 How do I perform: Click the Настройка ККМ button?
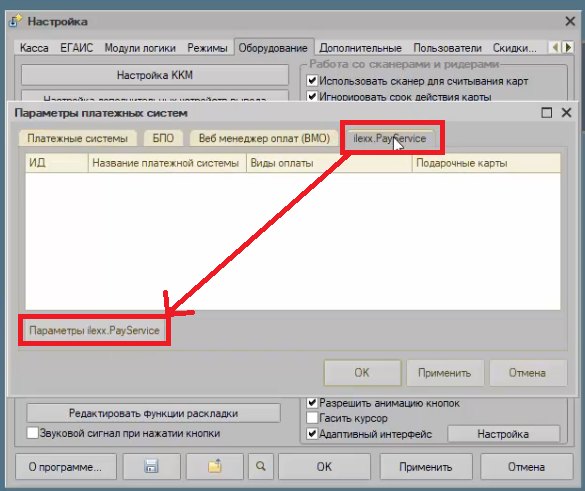(155, 75)
